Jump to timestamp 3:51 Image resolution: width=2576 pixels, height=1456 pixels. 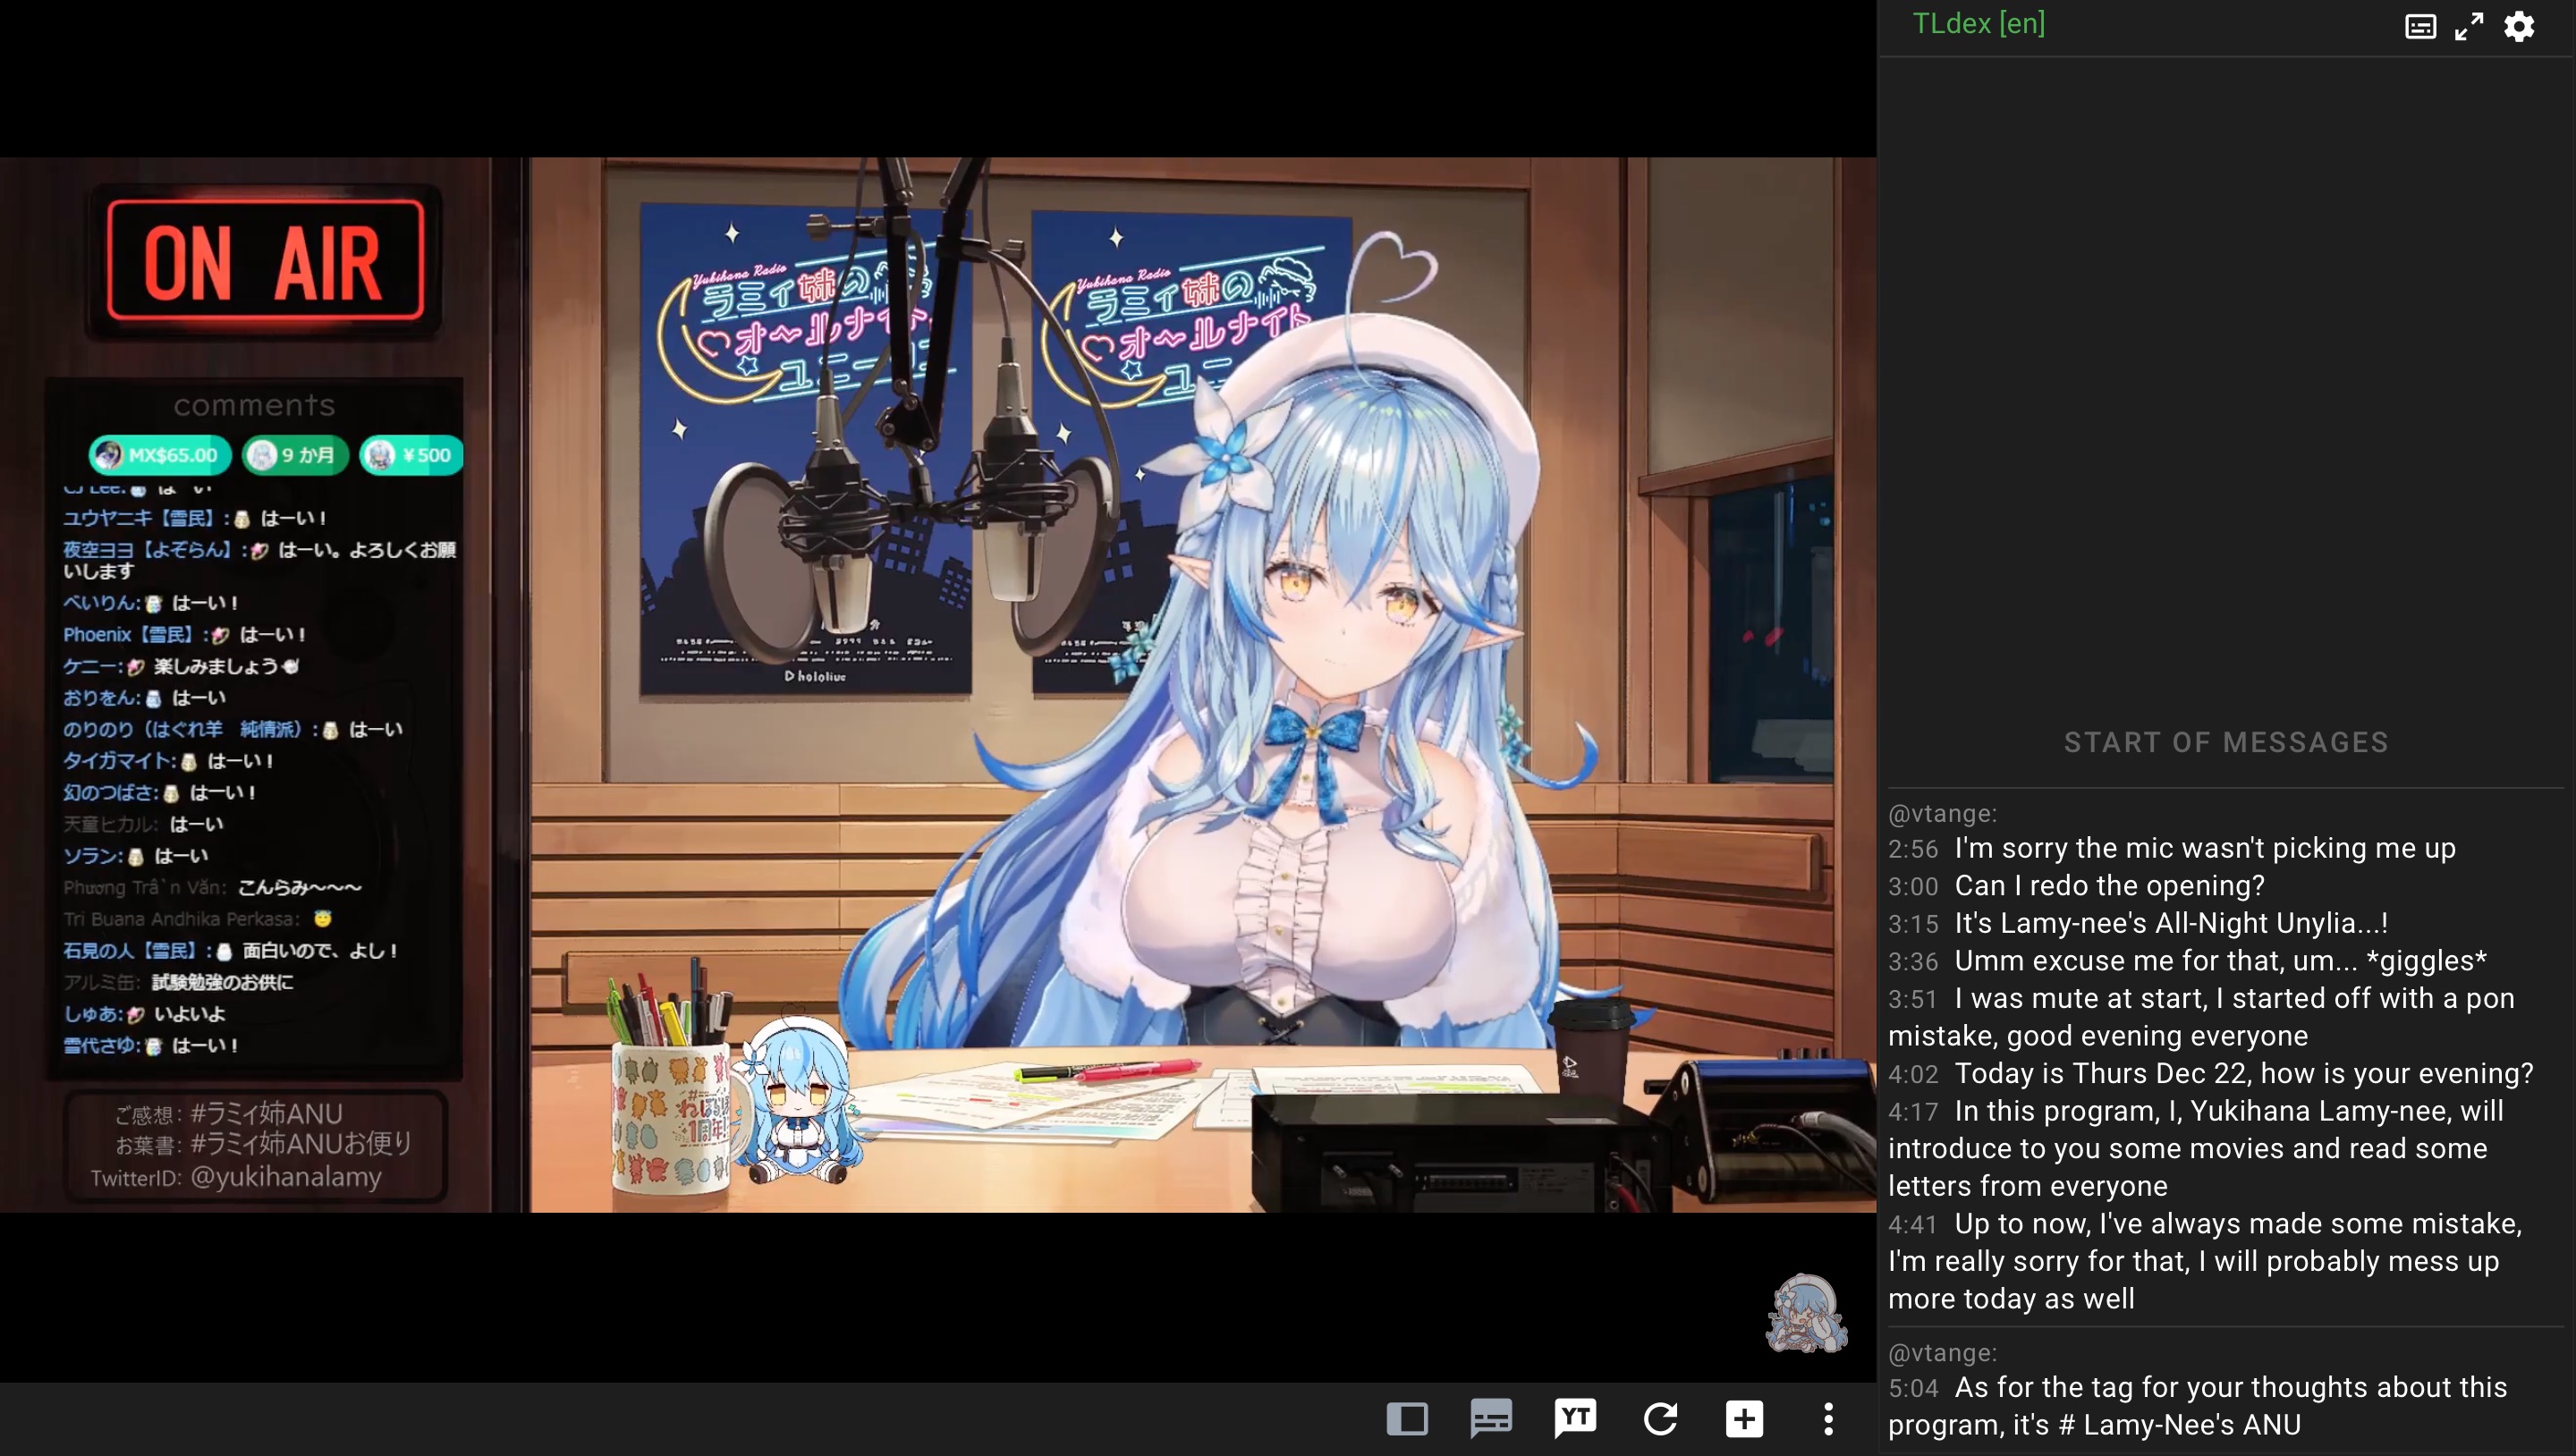pyautogui.click(x=1912, y=999)
